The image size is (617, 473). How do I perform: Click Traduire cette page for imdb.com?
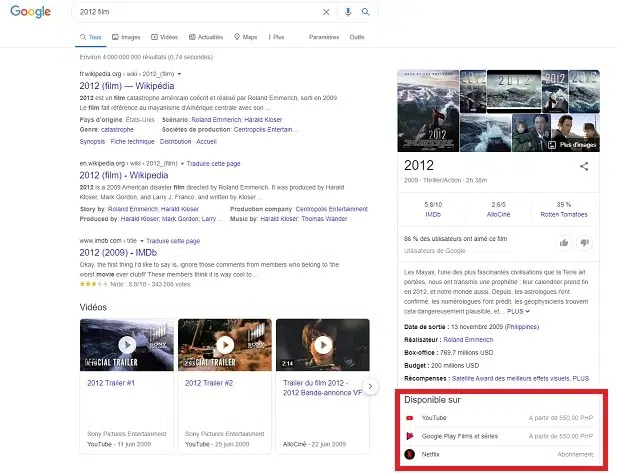[x=173, y=241]
